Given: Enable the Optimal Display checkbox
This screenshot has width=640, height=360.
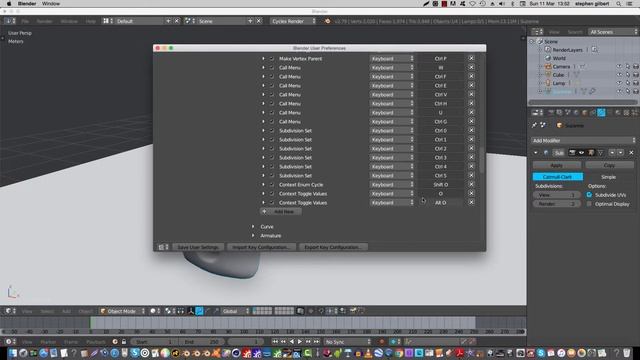Looking at the screenshot, I should 589,204.
